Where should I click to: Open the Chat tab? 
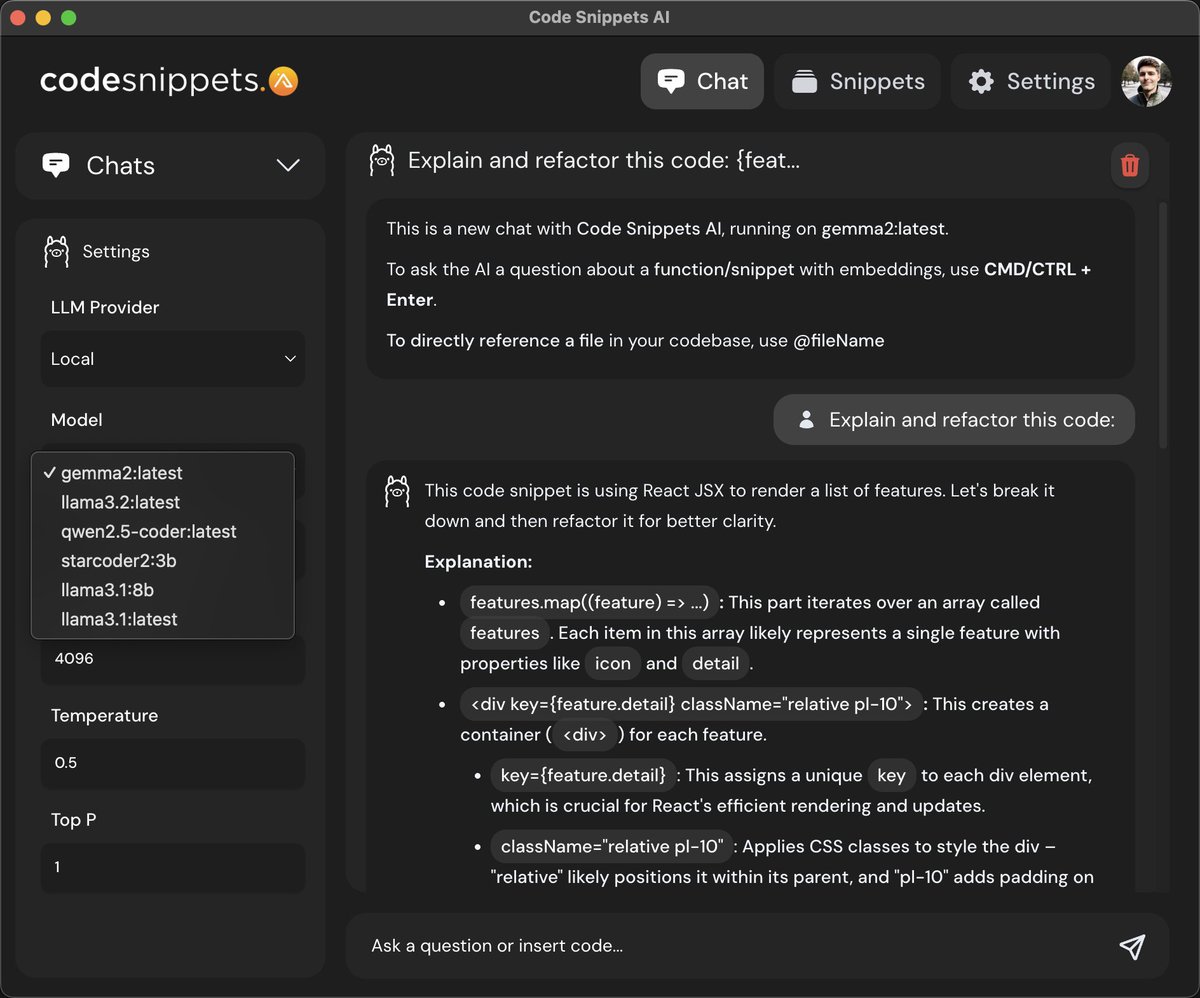[702, 81]
